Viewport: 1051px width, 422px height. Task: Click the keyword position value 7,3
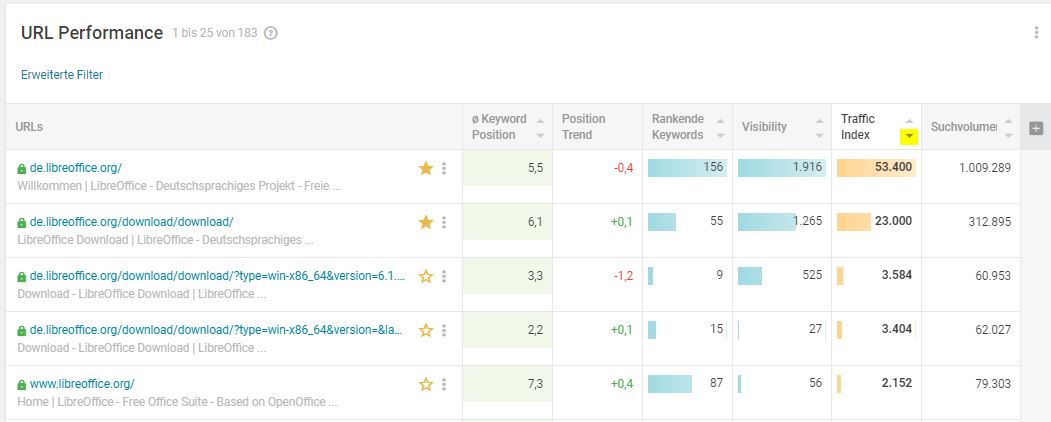(x=535, y=384)
